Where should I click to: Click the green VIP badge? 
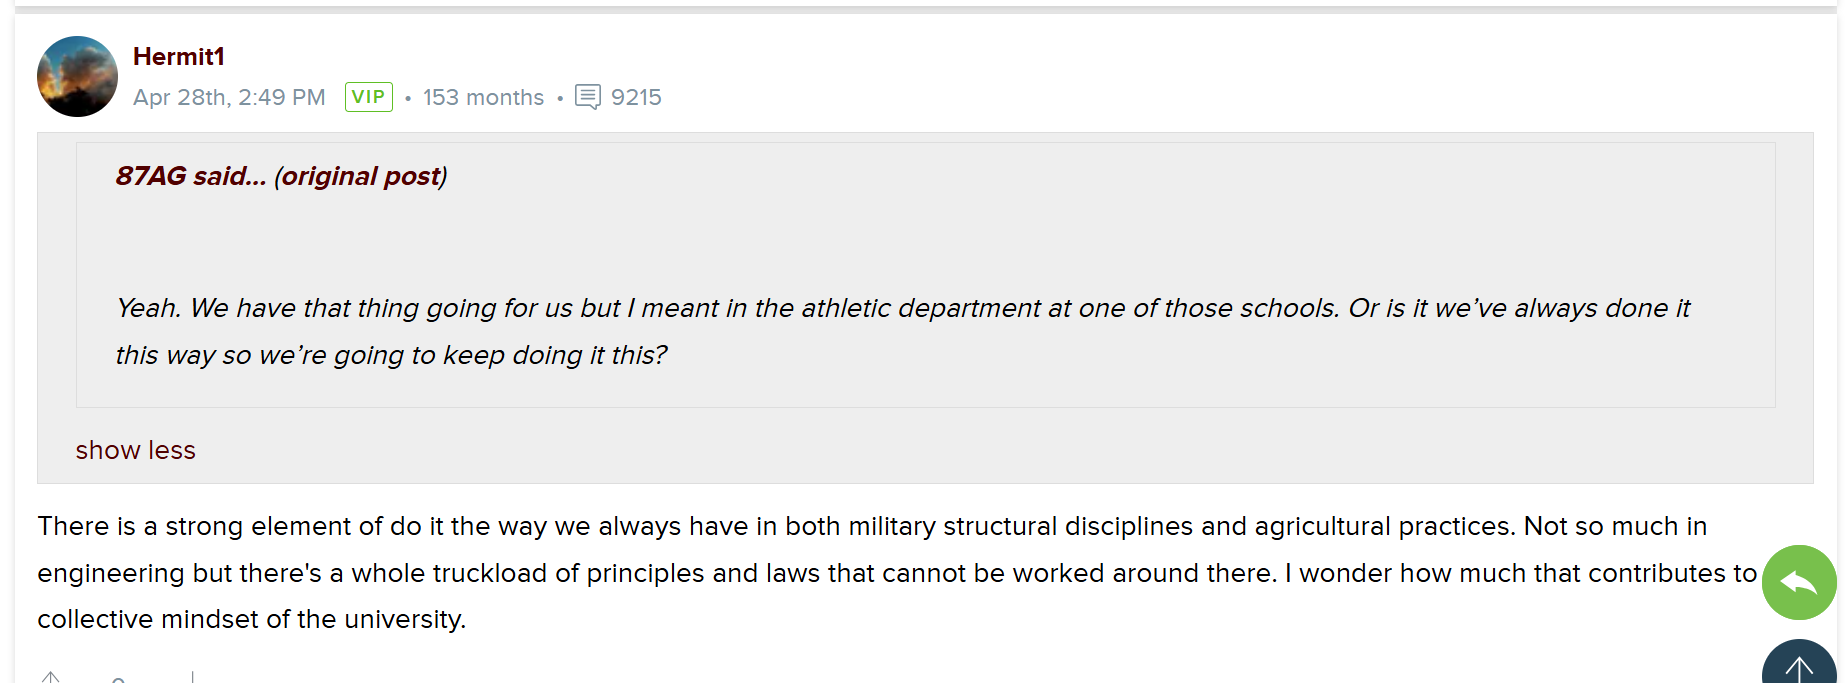tap(369, 97)
